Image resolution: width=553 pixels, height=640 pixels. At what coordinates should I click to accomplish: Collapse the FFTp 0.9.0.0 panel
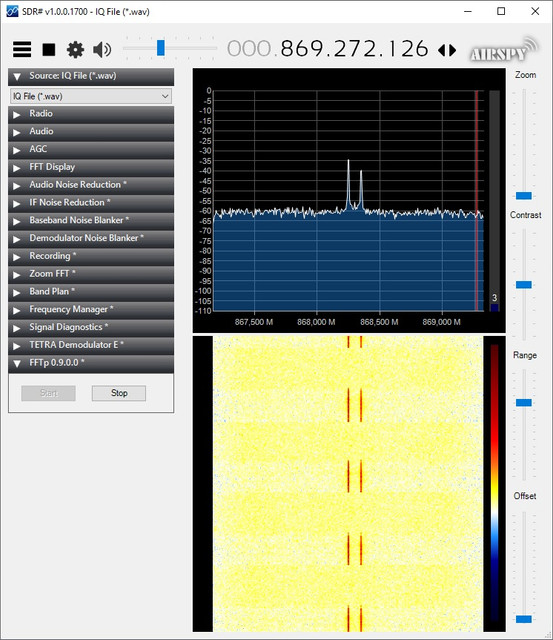point(91,363)
